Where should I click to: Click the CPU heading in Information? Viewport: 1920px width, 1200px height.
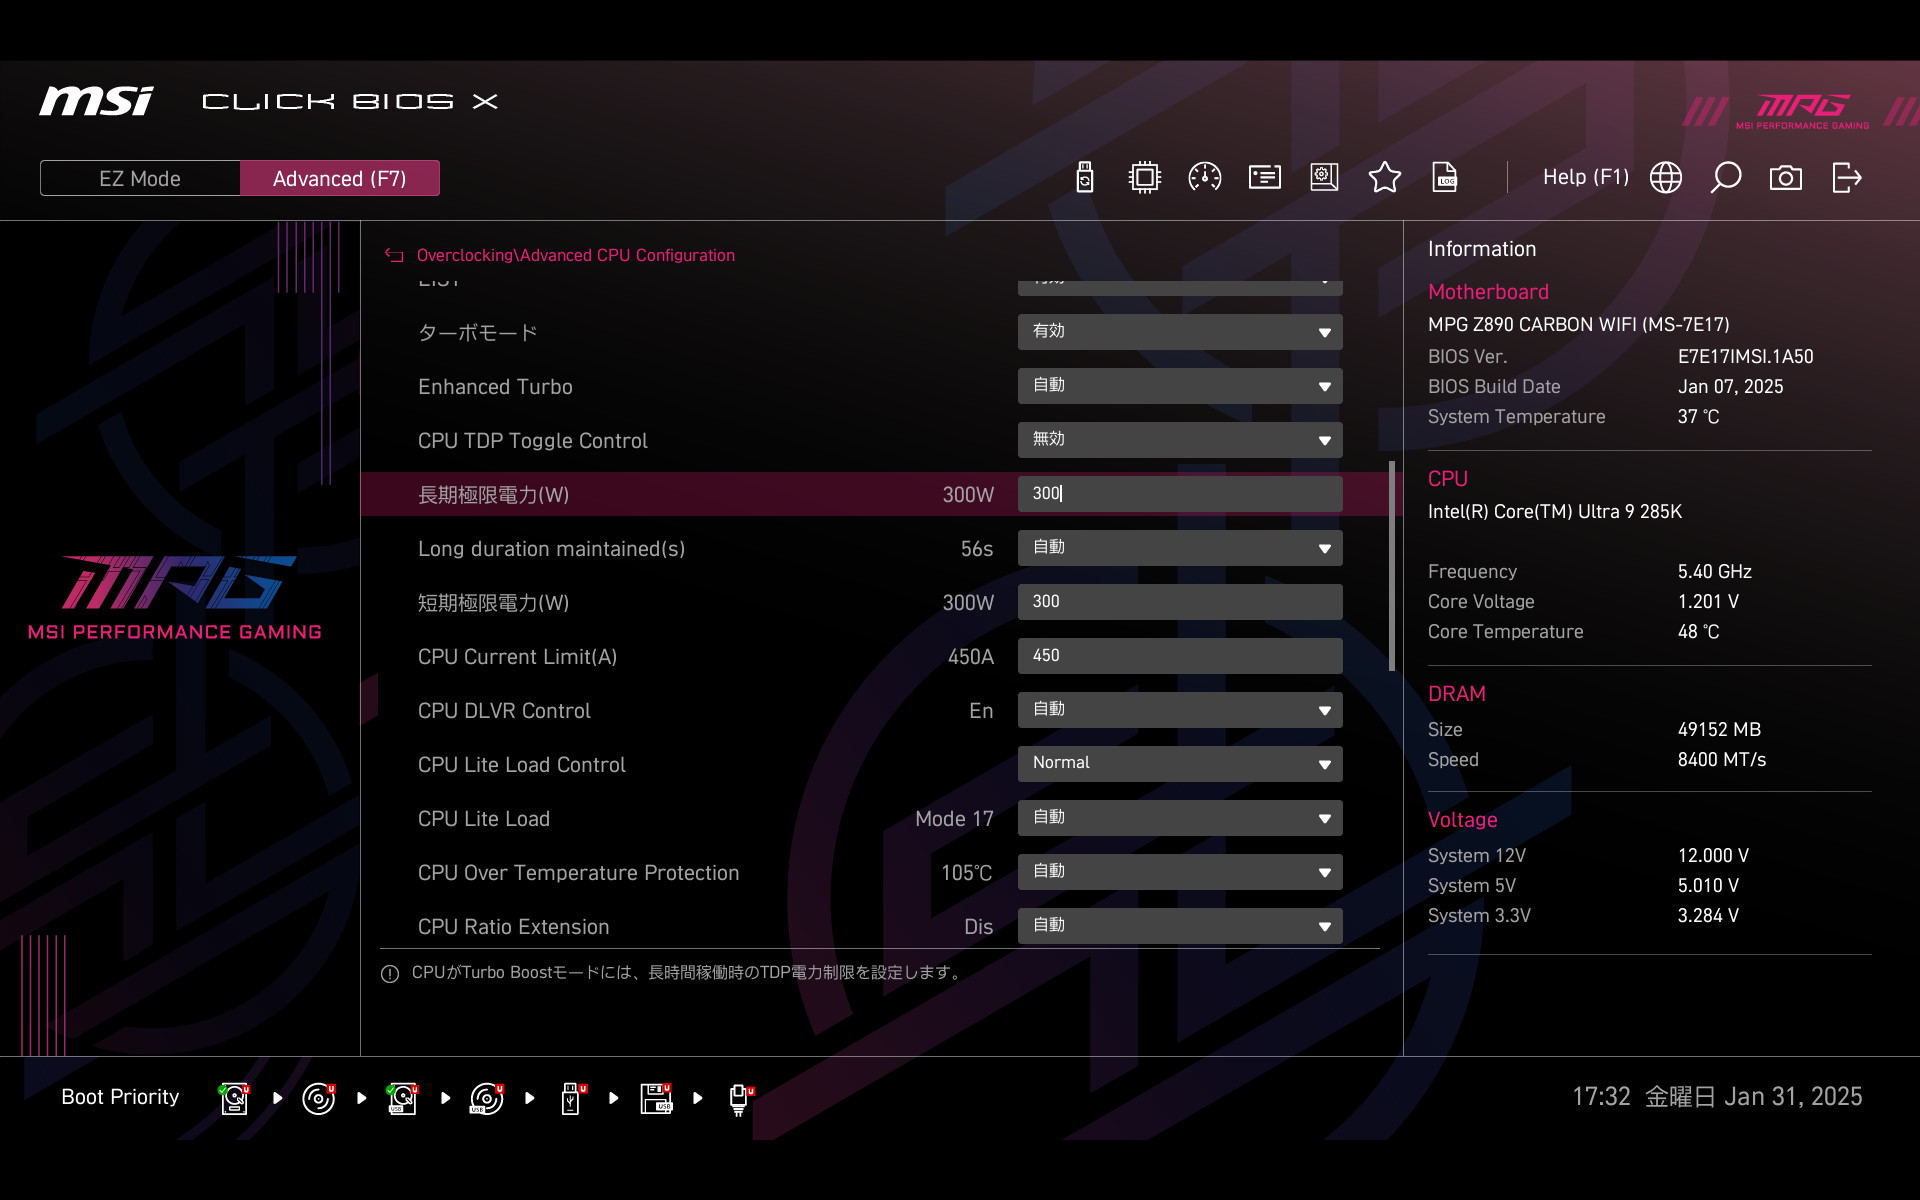[x=1447, y=479]
